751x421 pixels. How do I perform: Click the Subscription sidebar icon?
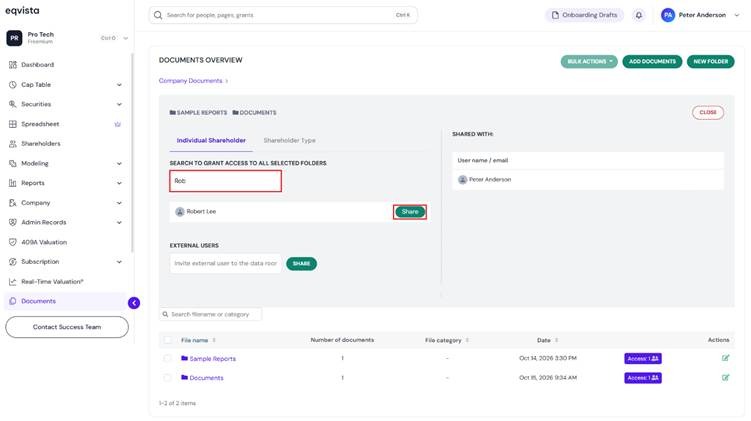[x=13, y=262]
